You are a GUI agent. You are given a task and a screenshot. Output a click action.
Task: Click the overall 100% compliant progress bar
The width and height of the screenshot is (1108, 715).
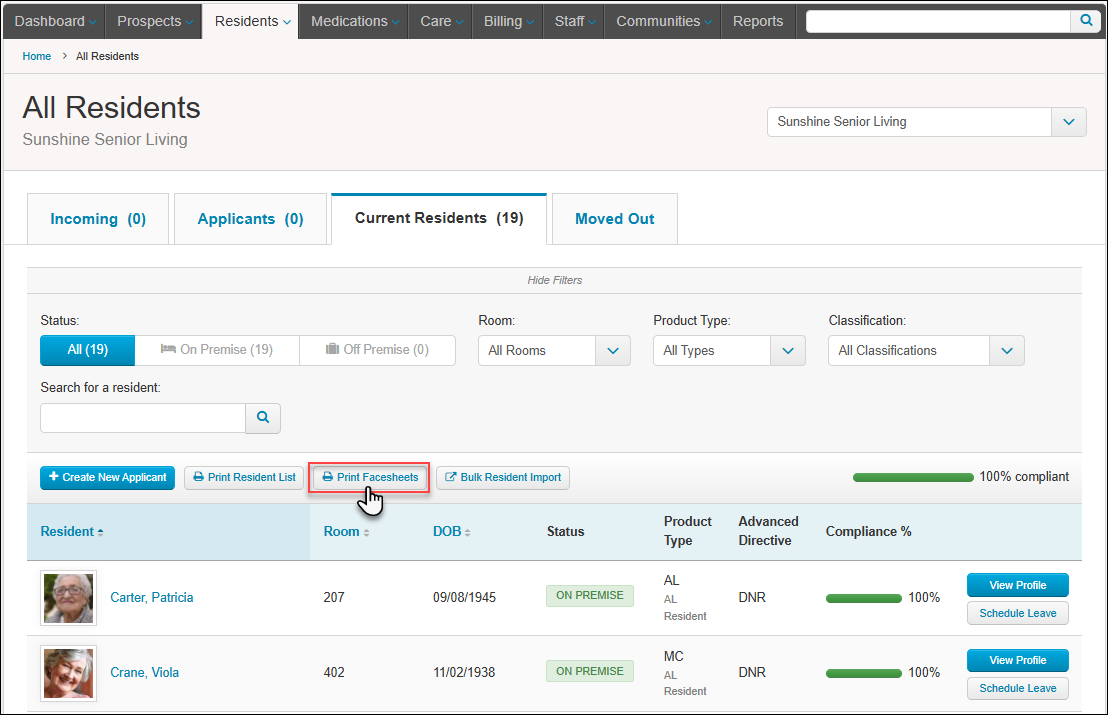pos(913,478)
